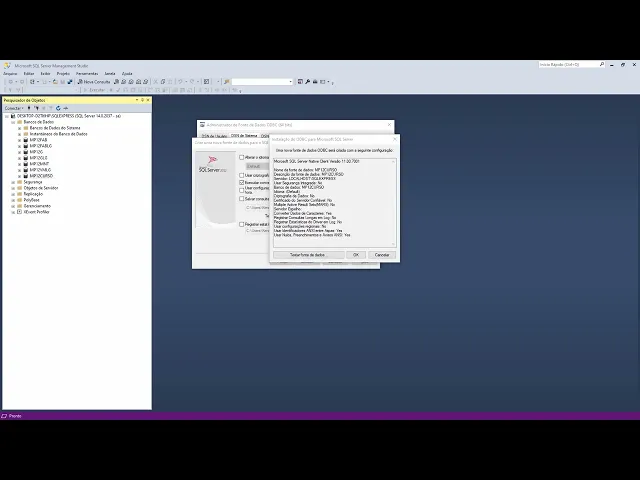Open the Ajuda menu
Viewport: 640px width, 480px height.
point(127,73)
